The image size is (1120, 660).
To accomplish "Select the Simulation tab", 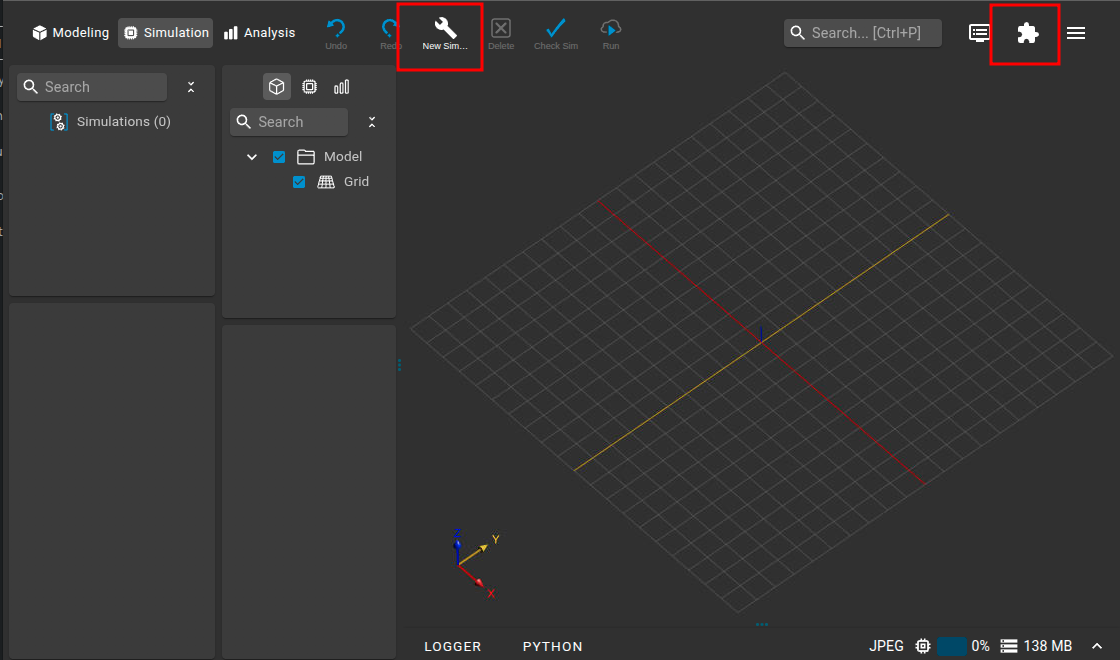I will coord(166,33).
